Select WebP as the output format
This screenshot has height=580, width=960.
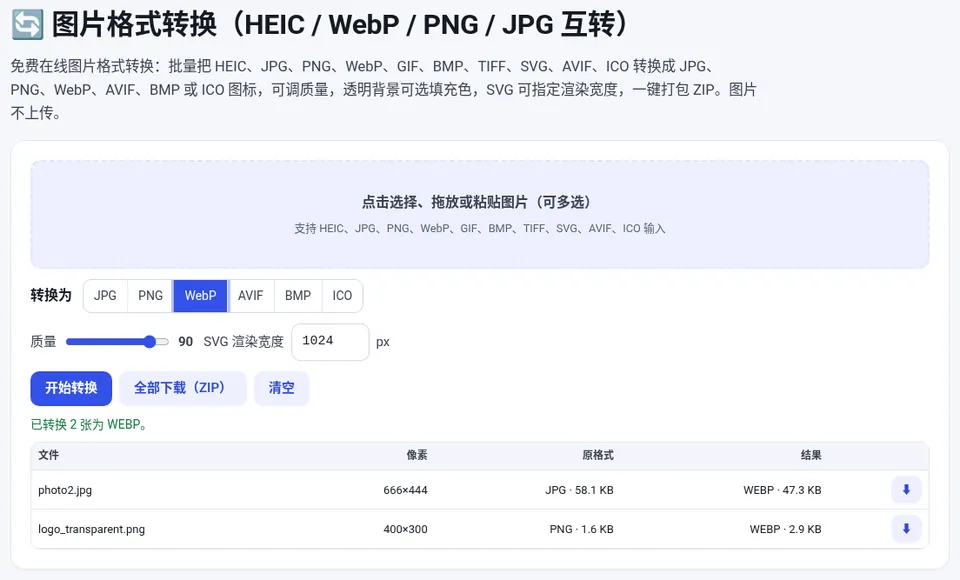(x=200, y=296)
